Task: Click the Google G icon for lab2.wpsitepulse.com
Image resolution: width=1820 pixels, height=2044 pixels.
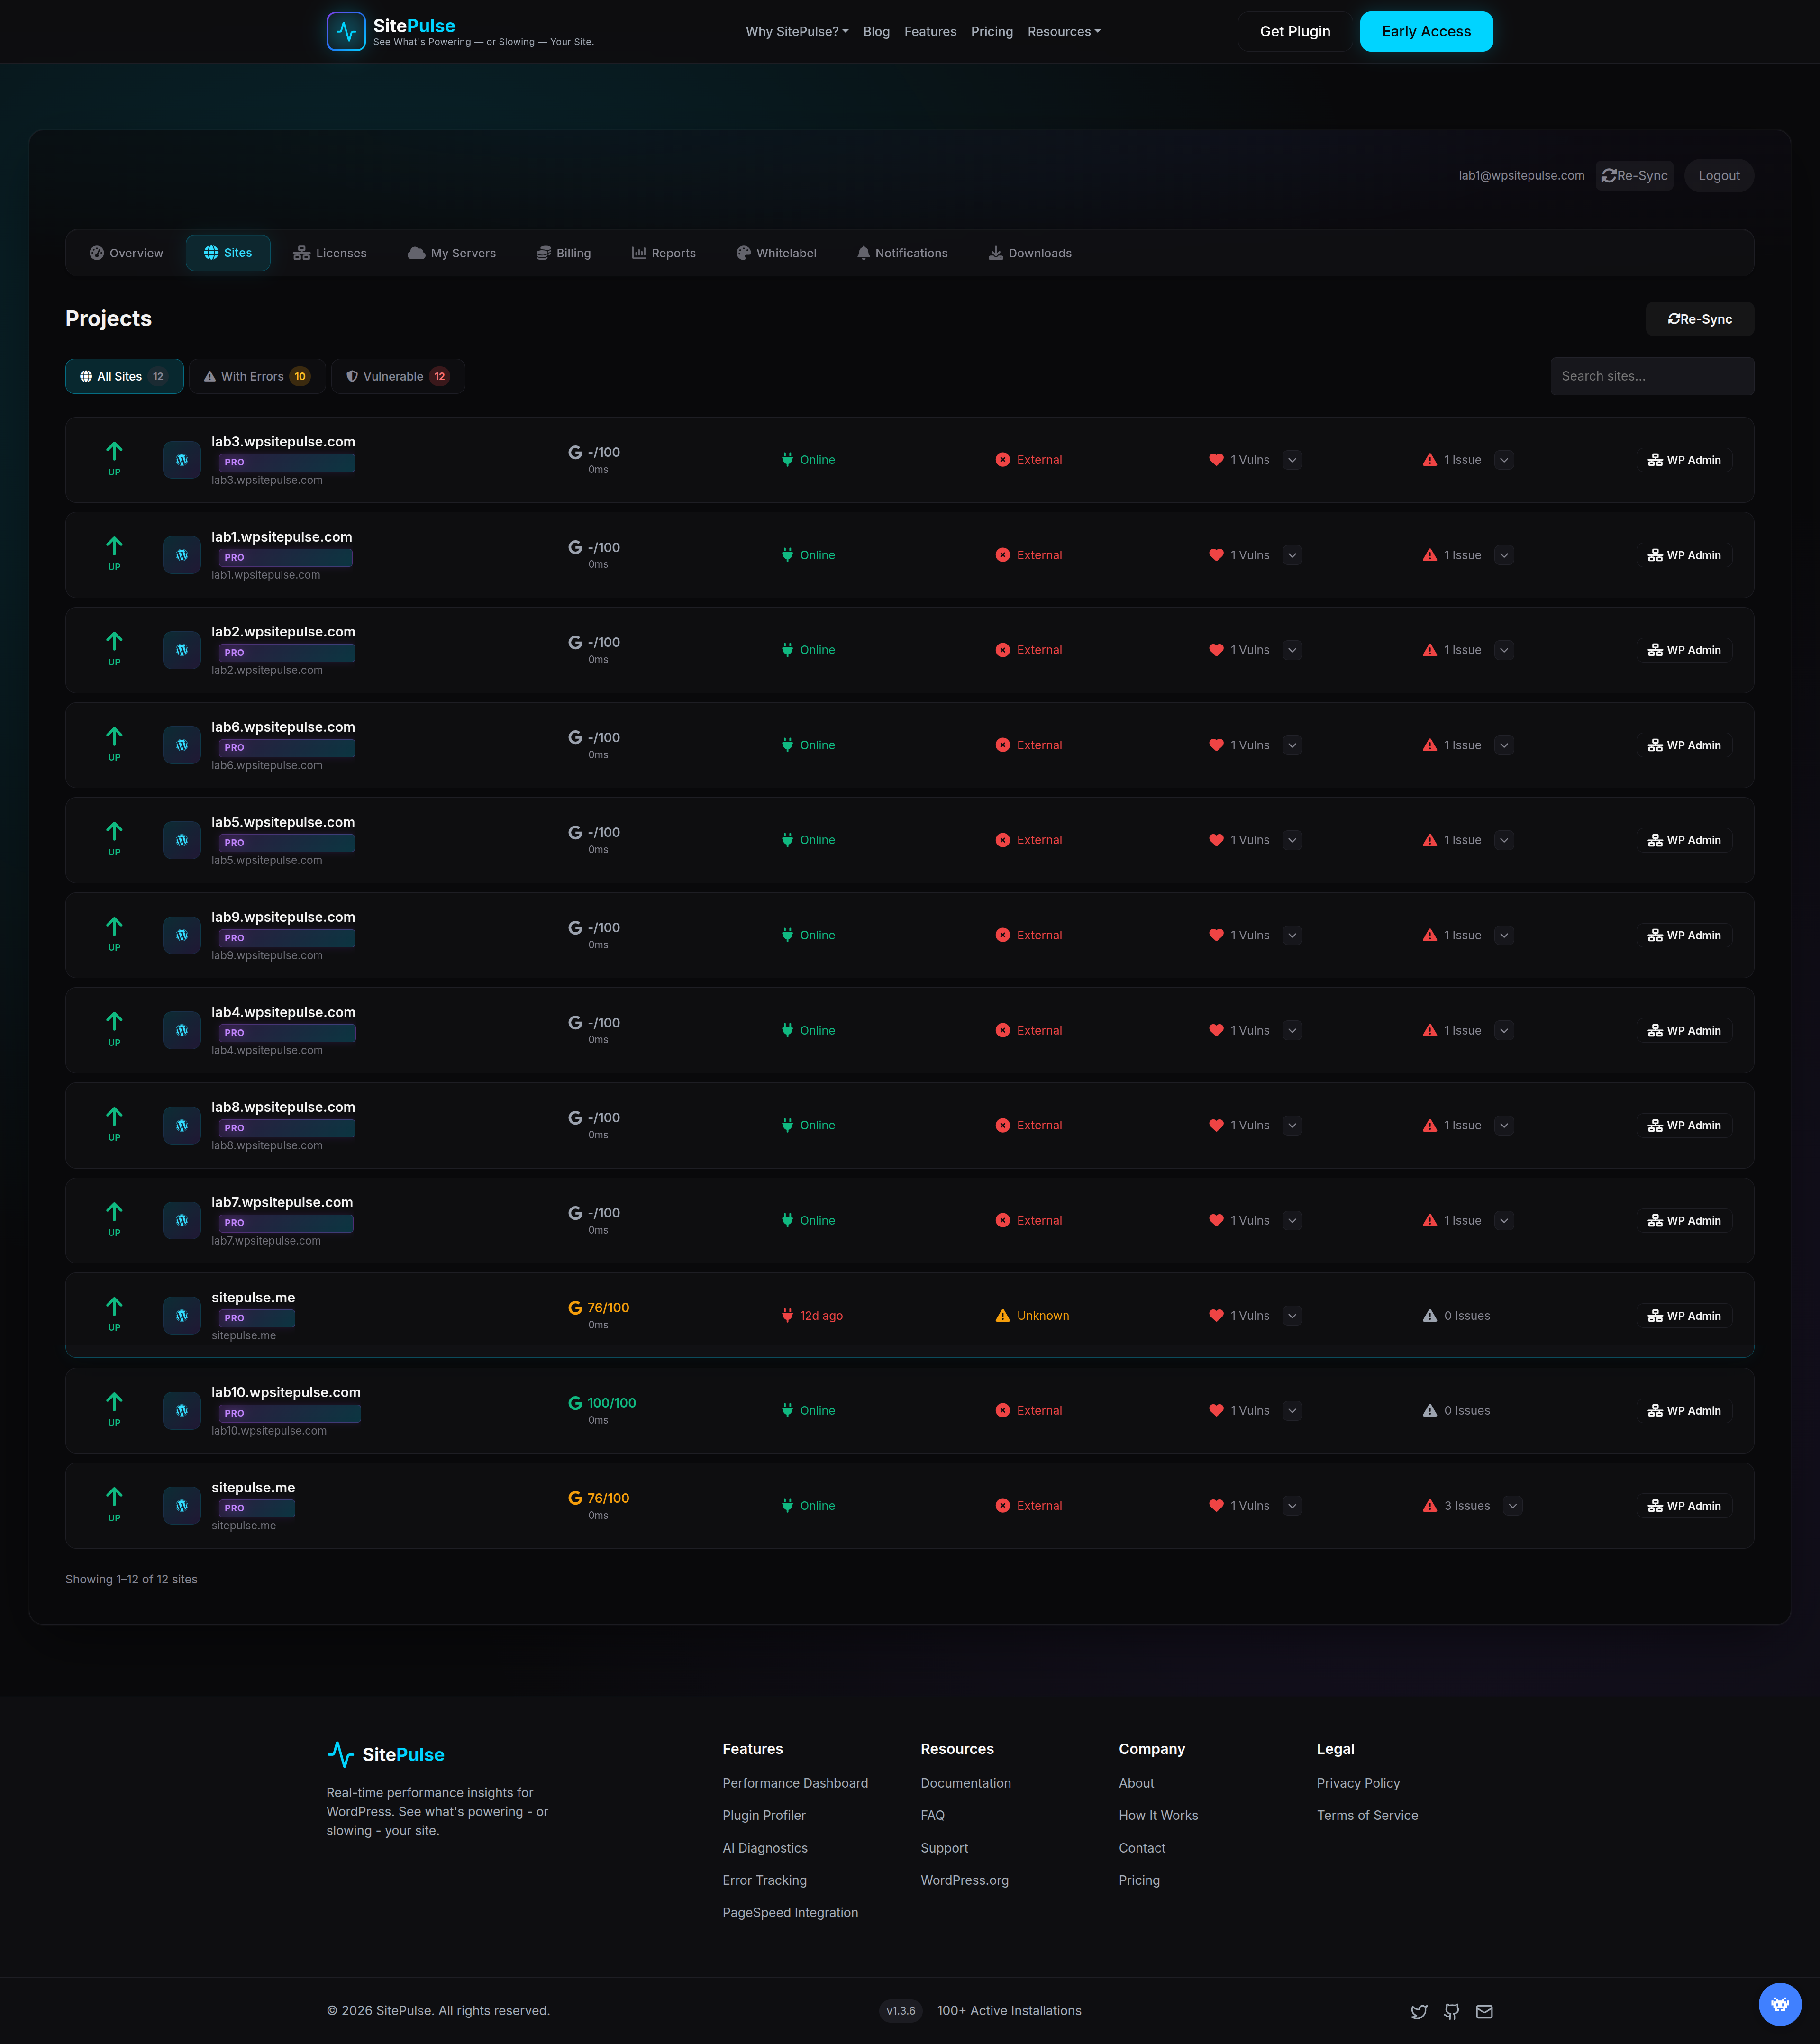Action: (575, 642)
